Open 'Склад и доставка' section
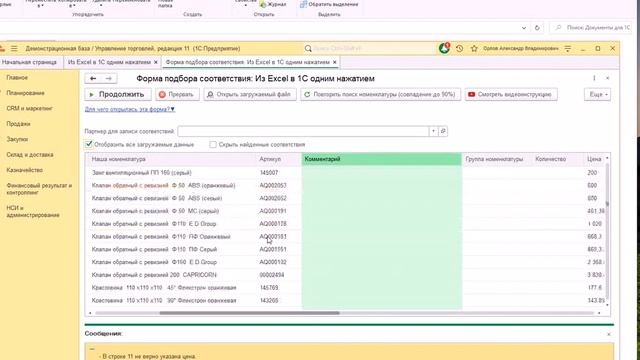Image resolution: width=640 pixels, height=360 pixels. tap(30, 155)
